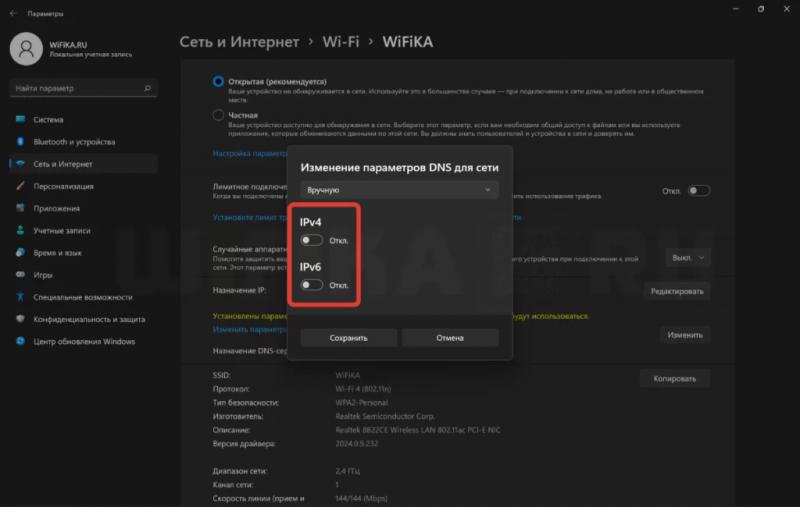Click the WPA2-Personal security type value
800x507 pixels.
(x=361, y=402)
